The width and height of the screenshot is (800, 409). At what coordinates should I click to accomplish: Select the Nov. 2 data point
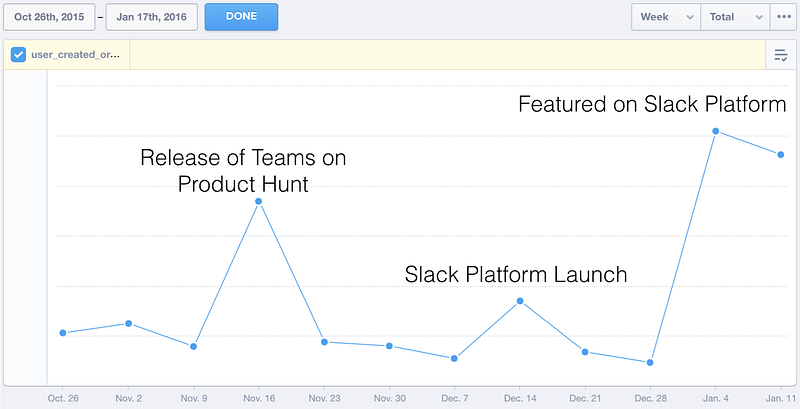(129, 323)
